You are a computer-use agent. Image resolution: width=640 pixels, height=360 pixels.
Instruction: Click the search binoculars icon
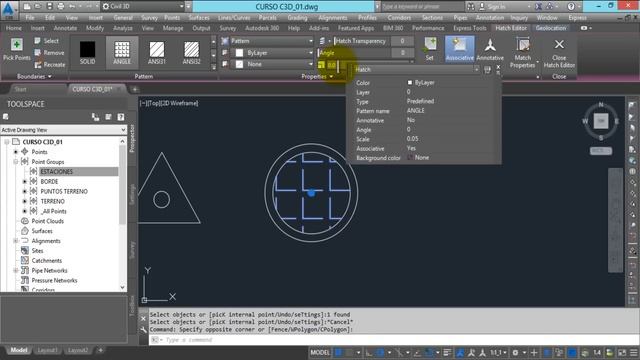click(x=470, y=7)
